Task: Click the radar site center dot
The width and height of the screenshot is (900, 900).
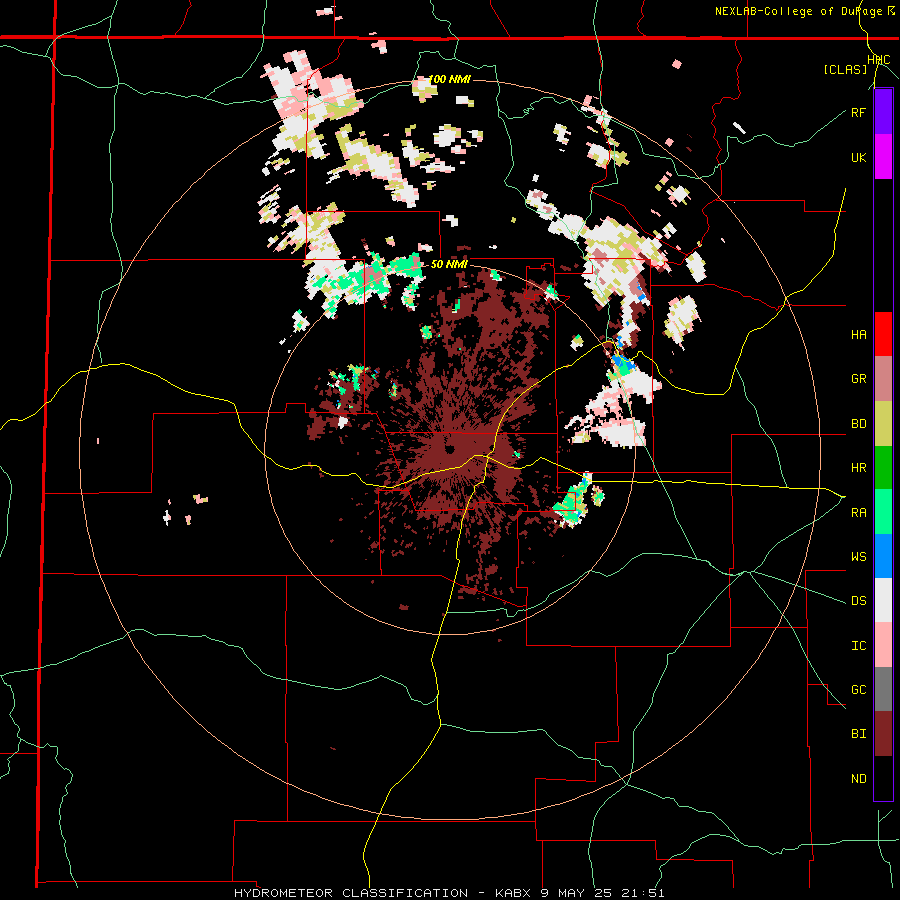Action: pyautogui.click(x=449, y=449)
